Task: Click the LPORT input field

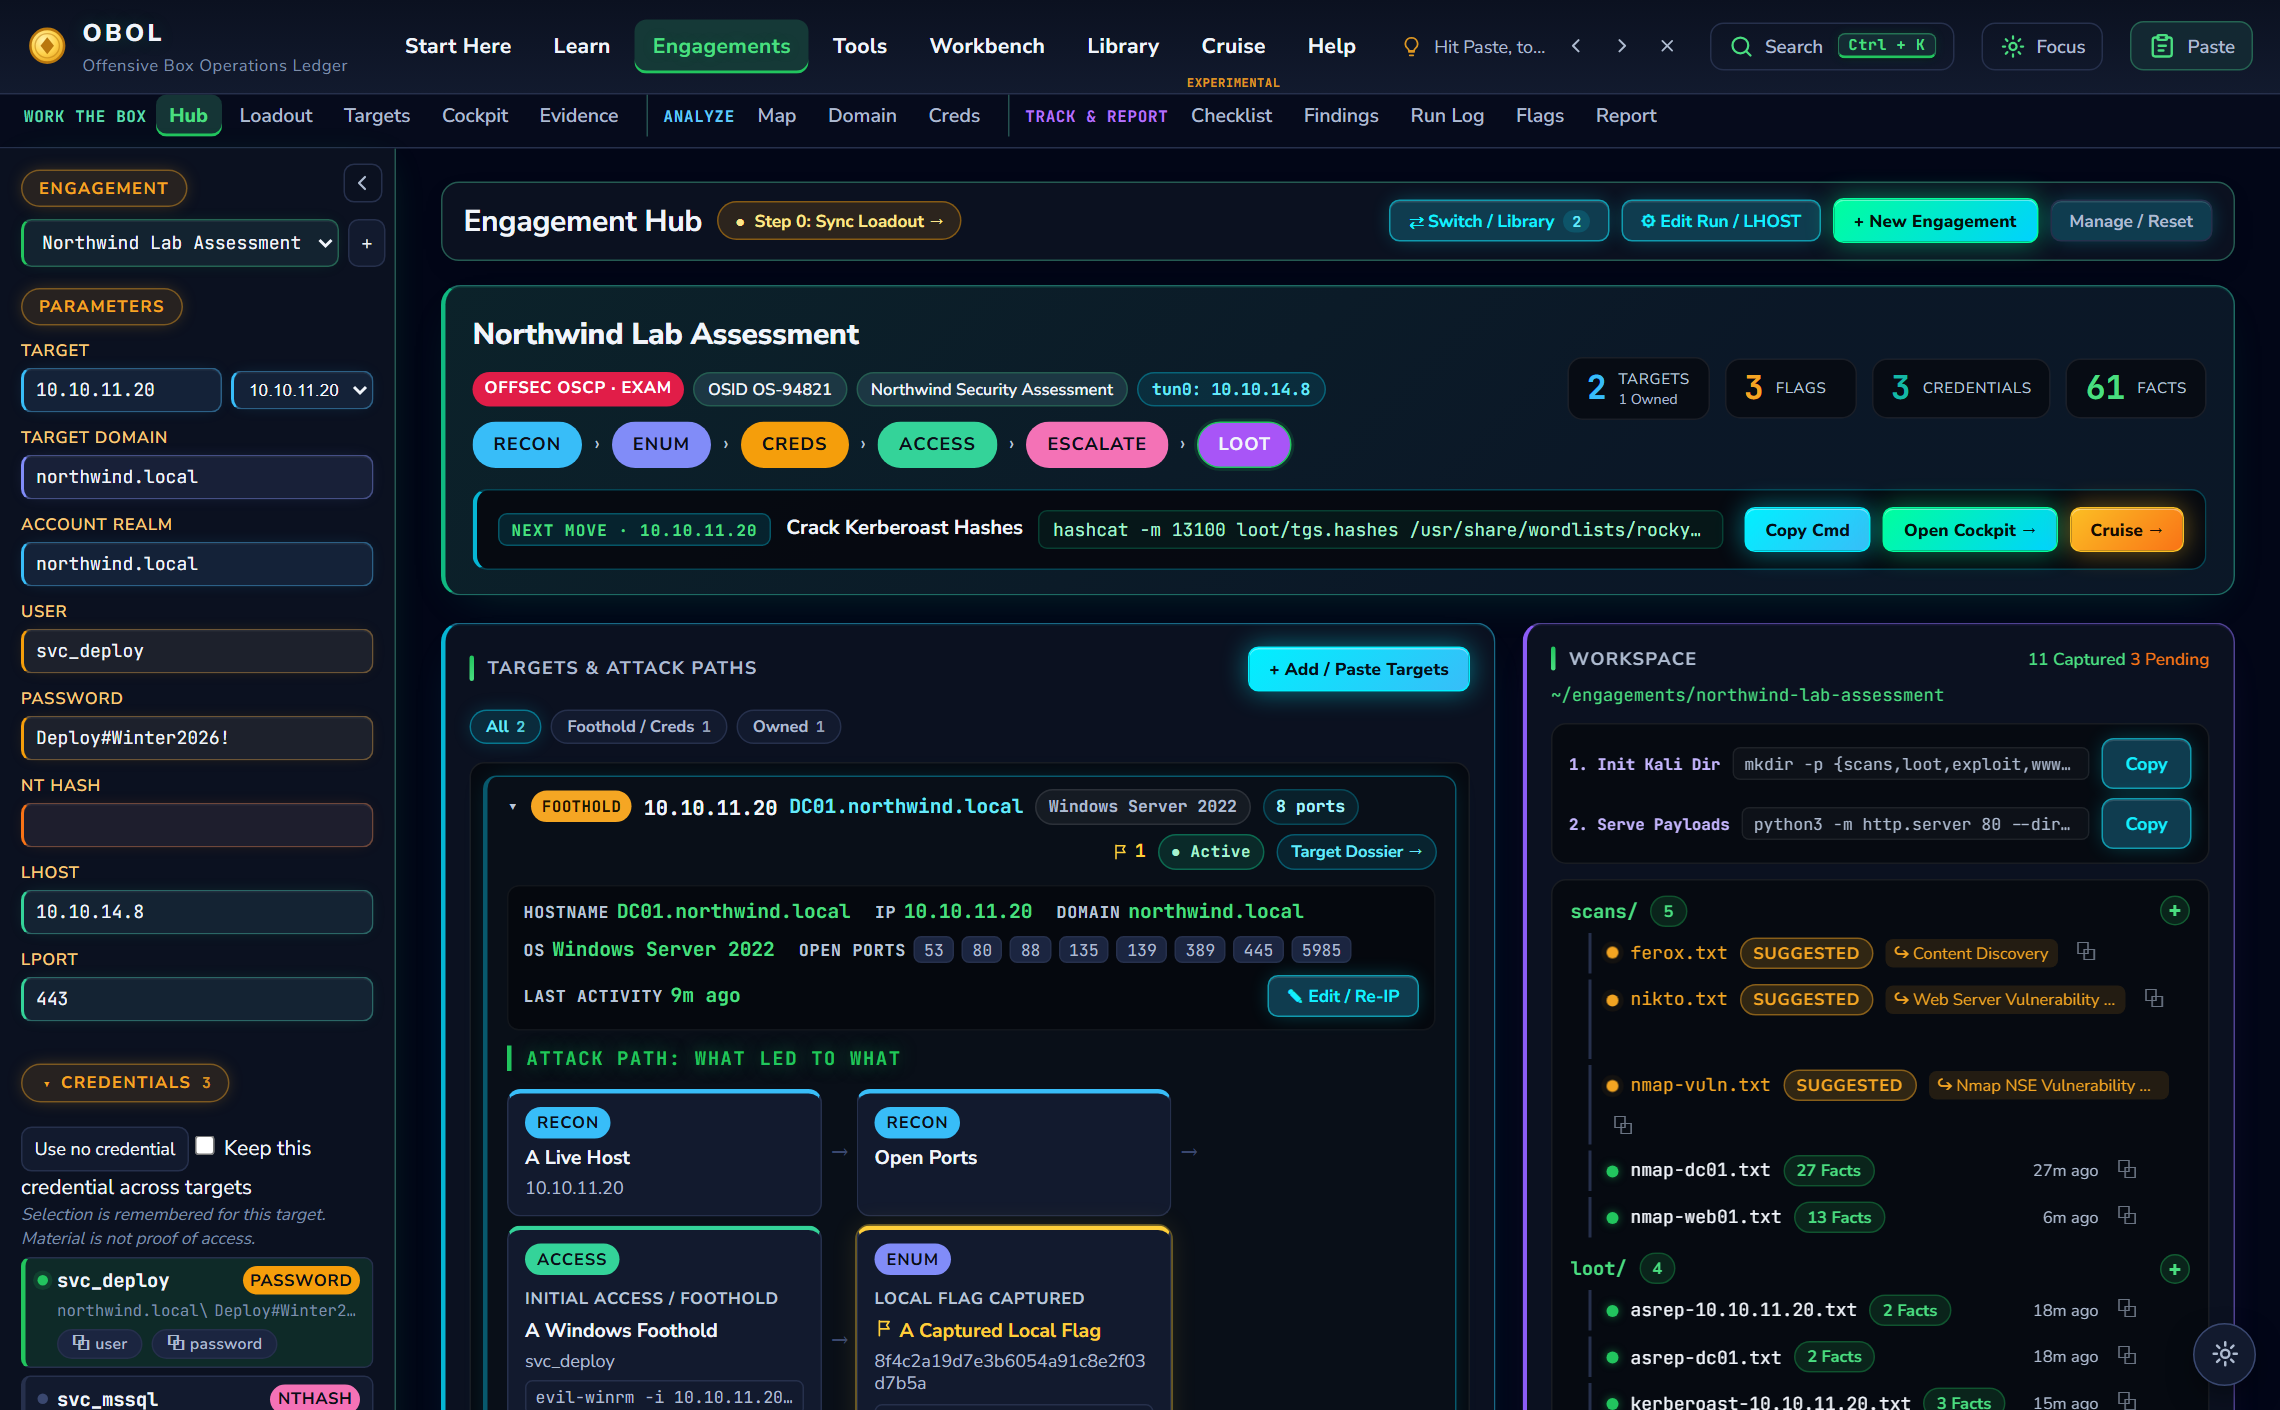Action: [197, 999]
